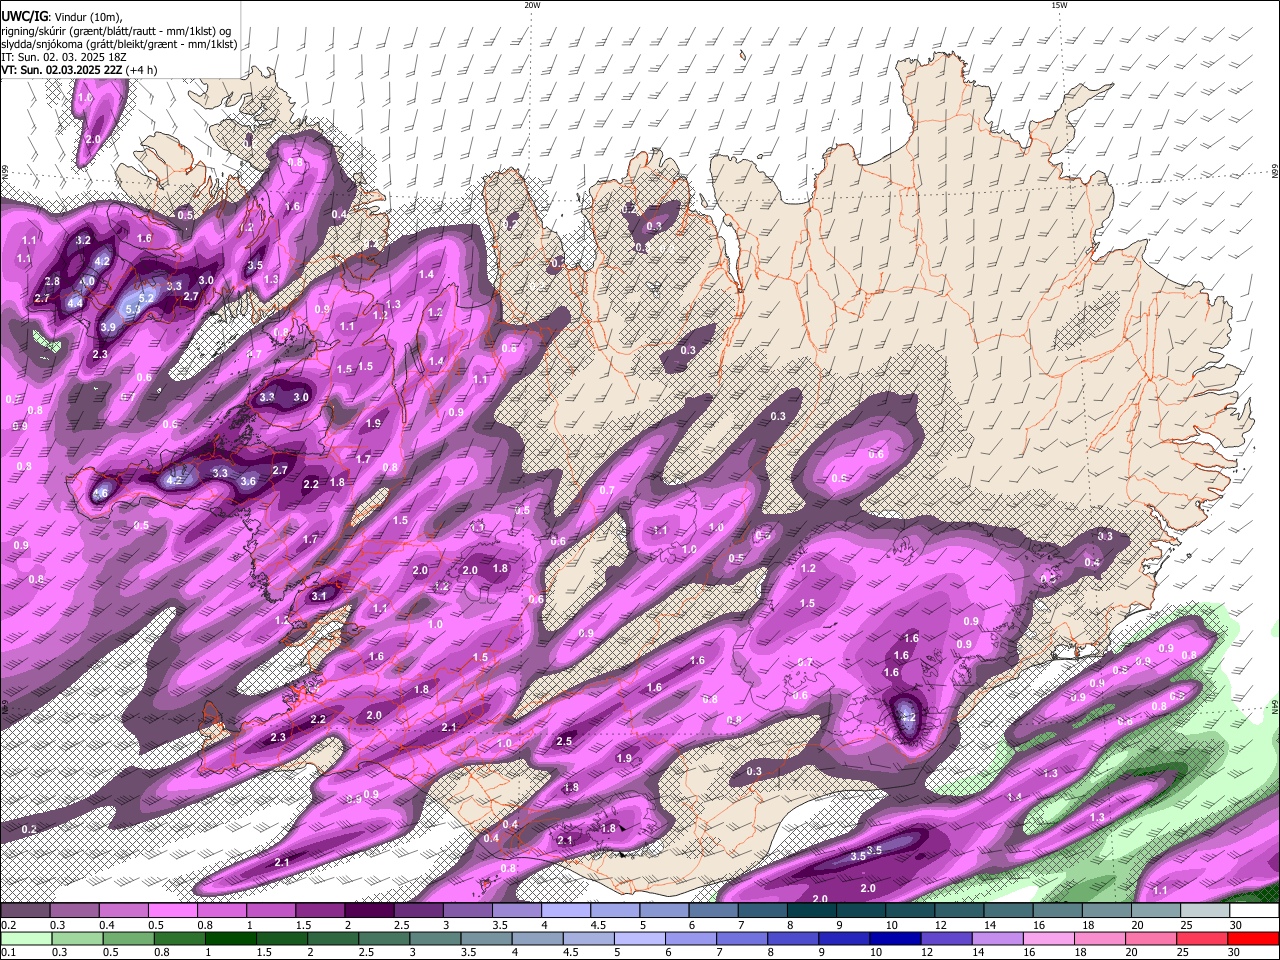The width and height of the screenshot is (1280, 960).
Task: Select the pure red 30 mm rain legend swatch
Action: [1255, 938]
